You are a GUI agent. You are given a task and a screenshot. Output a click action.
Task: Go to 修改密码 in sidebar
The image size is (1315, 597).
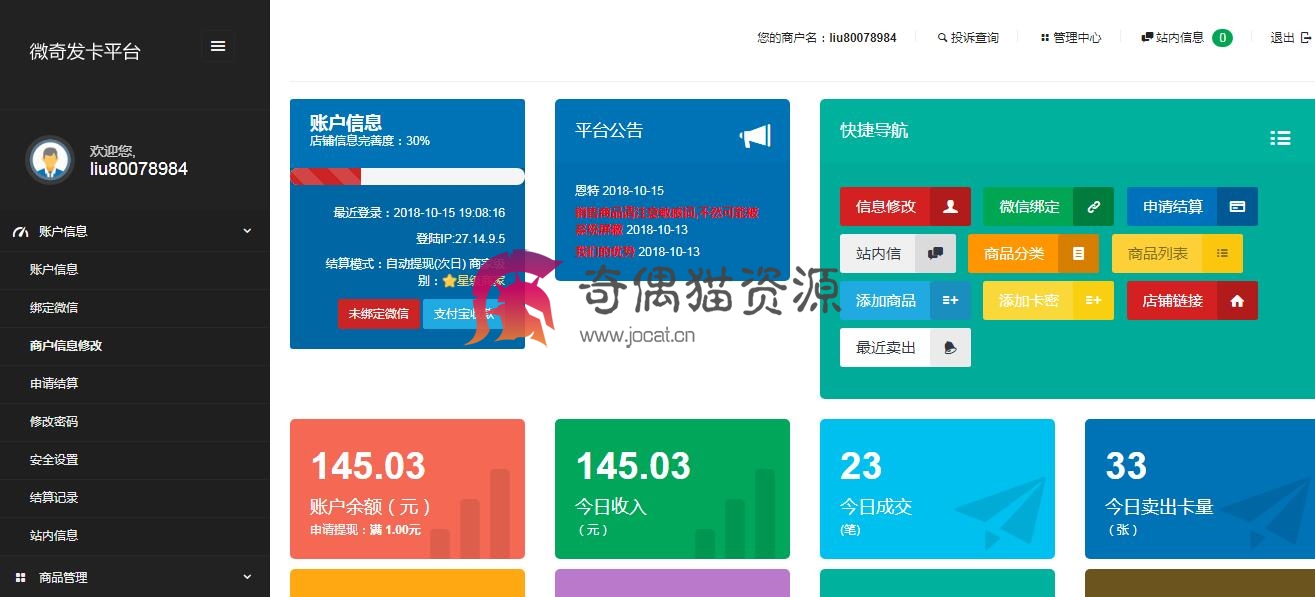point(54,421)
